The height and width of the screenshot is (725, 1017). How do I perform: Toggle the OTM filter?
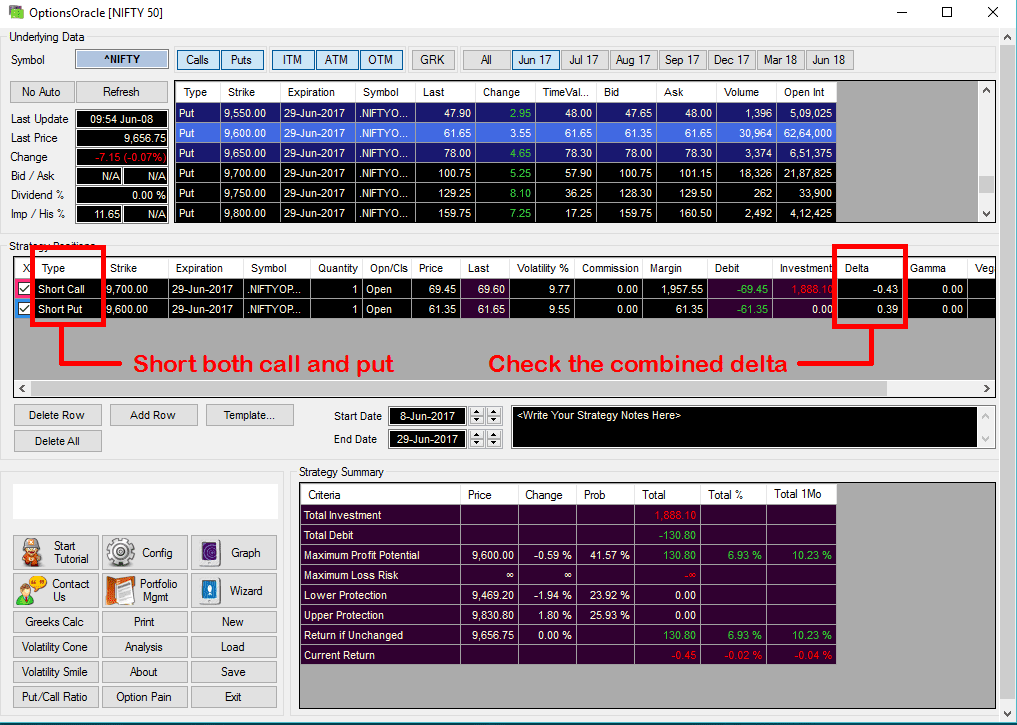tap(381, 60)
